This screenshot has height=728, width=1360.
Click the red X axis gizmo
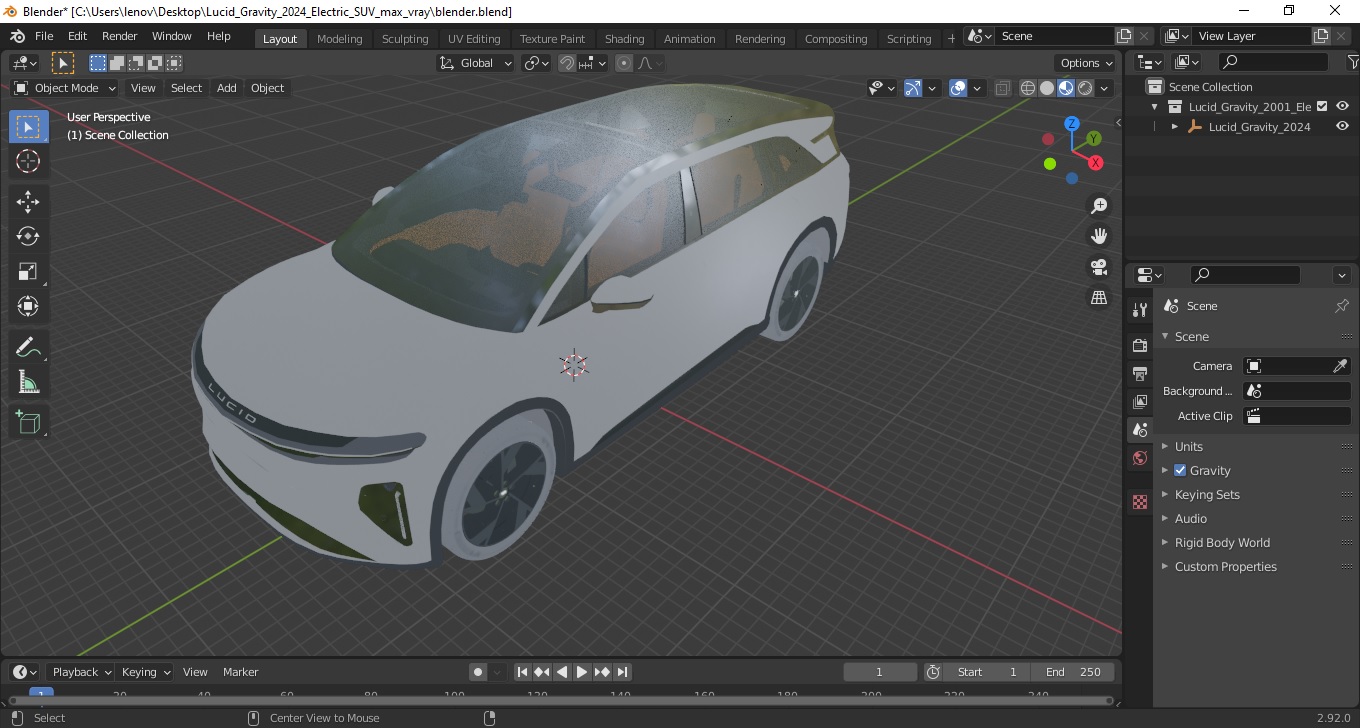point(1096,162)
